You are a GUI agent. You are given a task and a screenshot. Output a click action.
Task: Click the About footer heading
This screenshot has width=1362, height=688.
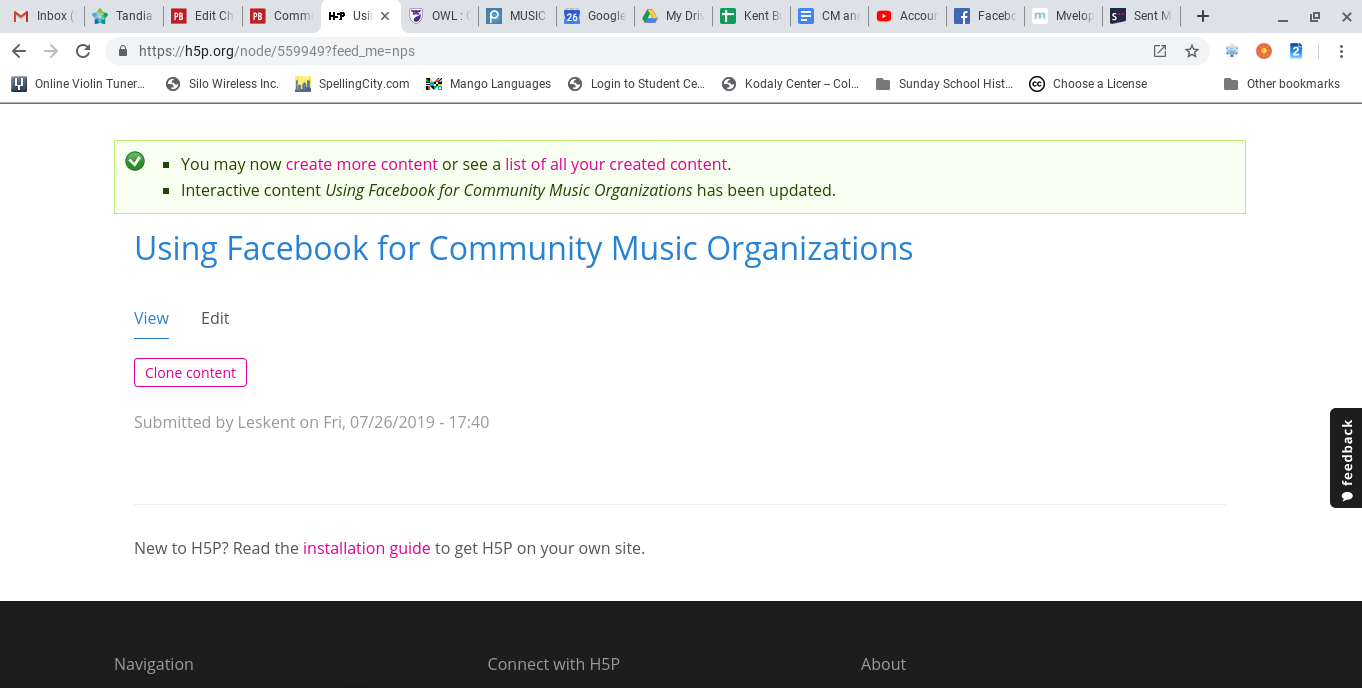click(x=883, y=664)
